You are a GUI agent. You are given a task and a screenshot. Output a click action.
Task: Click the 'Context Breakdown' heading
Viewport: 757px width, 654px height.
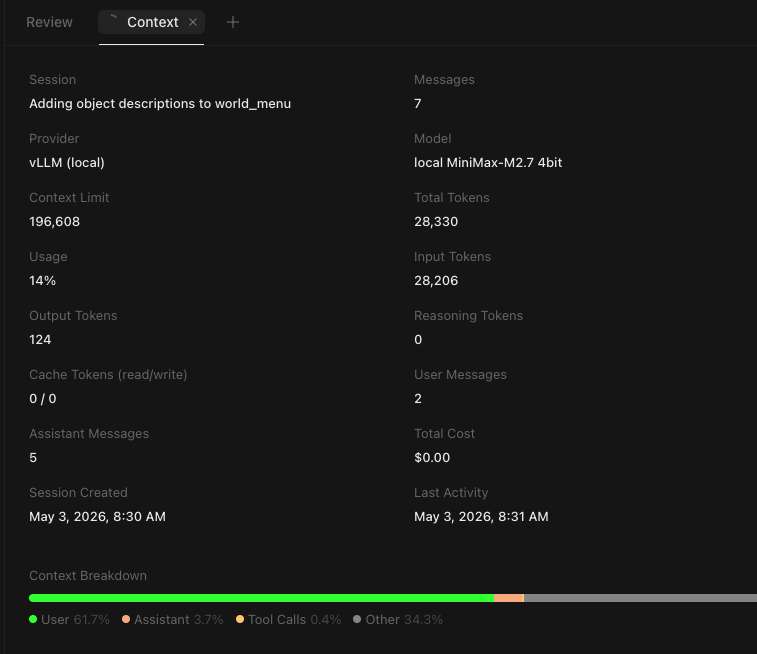[88, 575]
